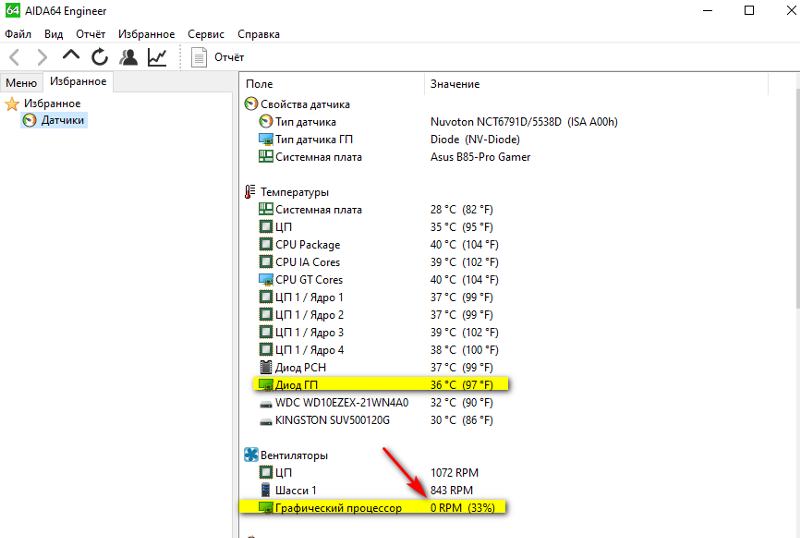
Task: Minimize the AIDA64 Engineer window
Action: tap(708, 10)
